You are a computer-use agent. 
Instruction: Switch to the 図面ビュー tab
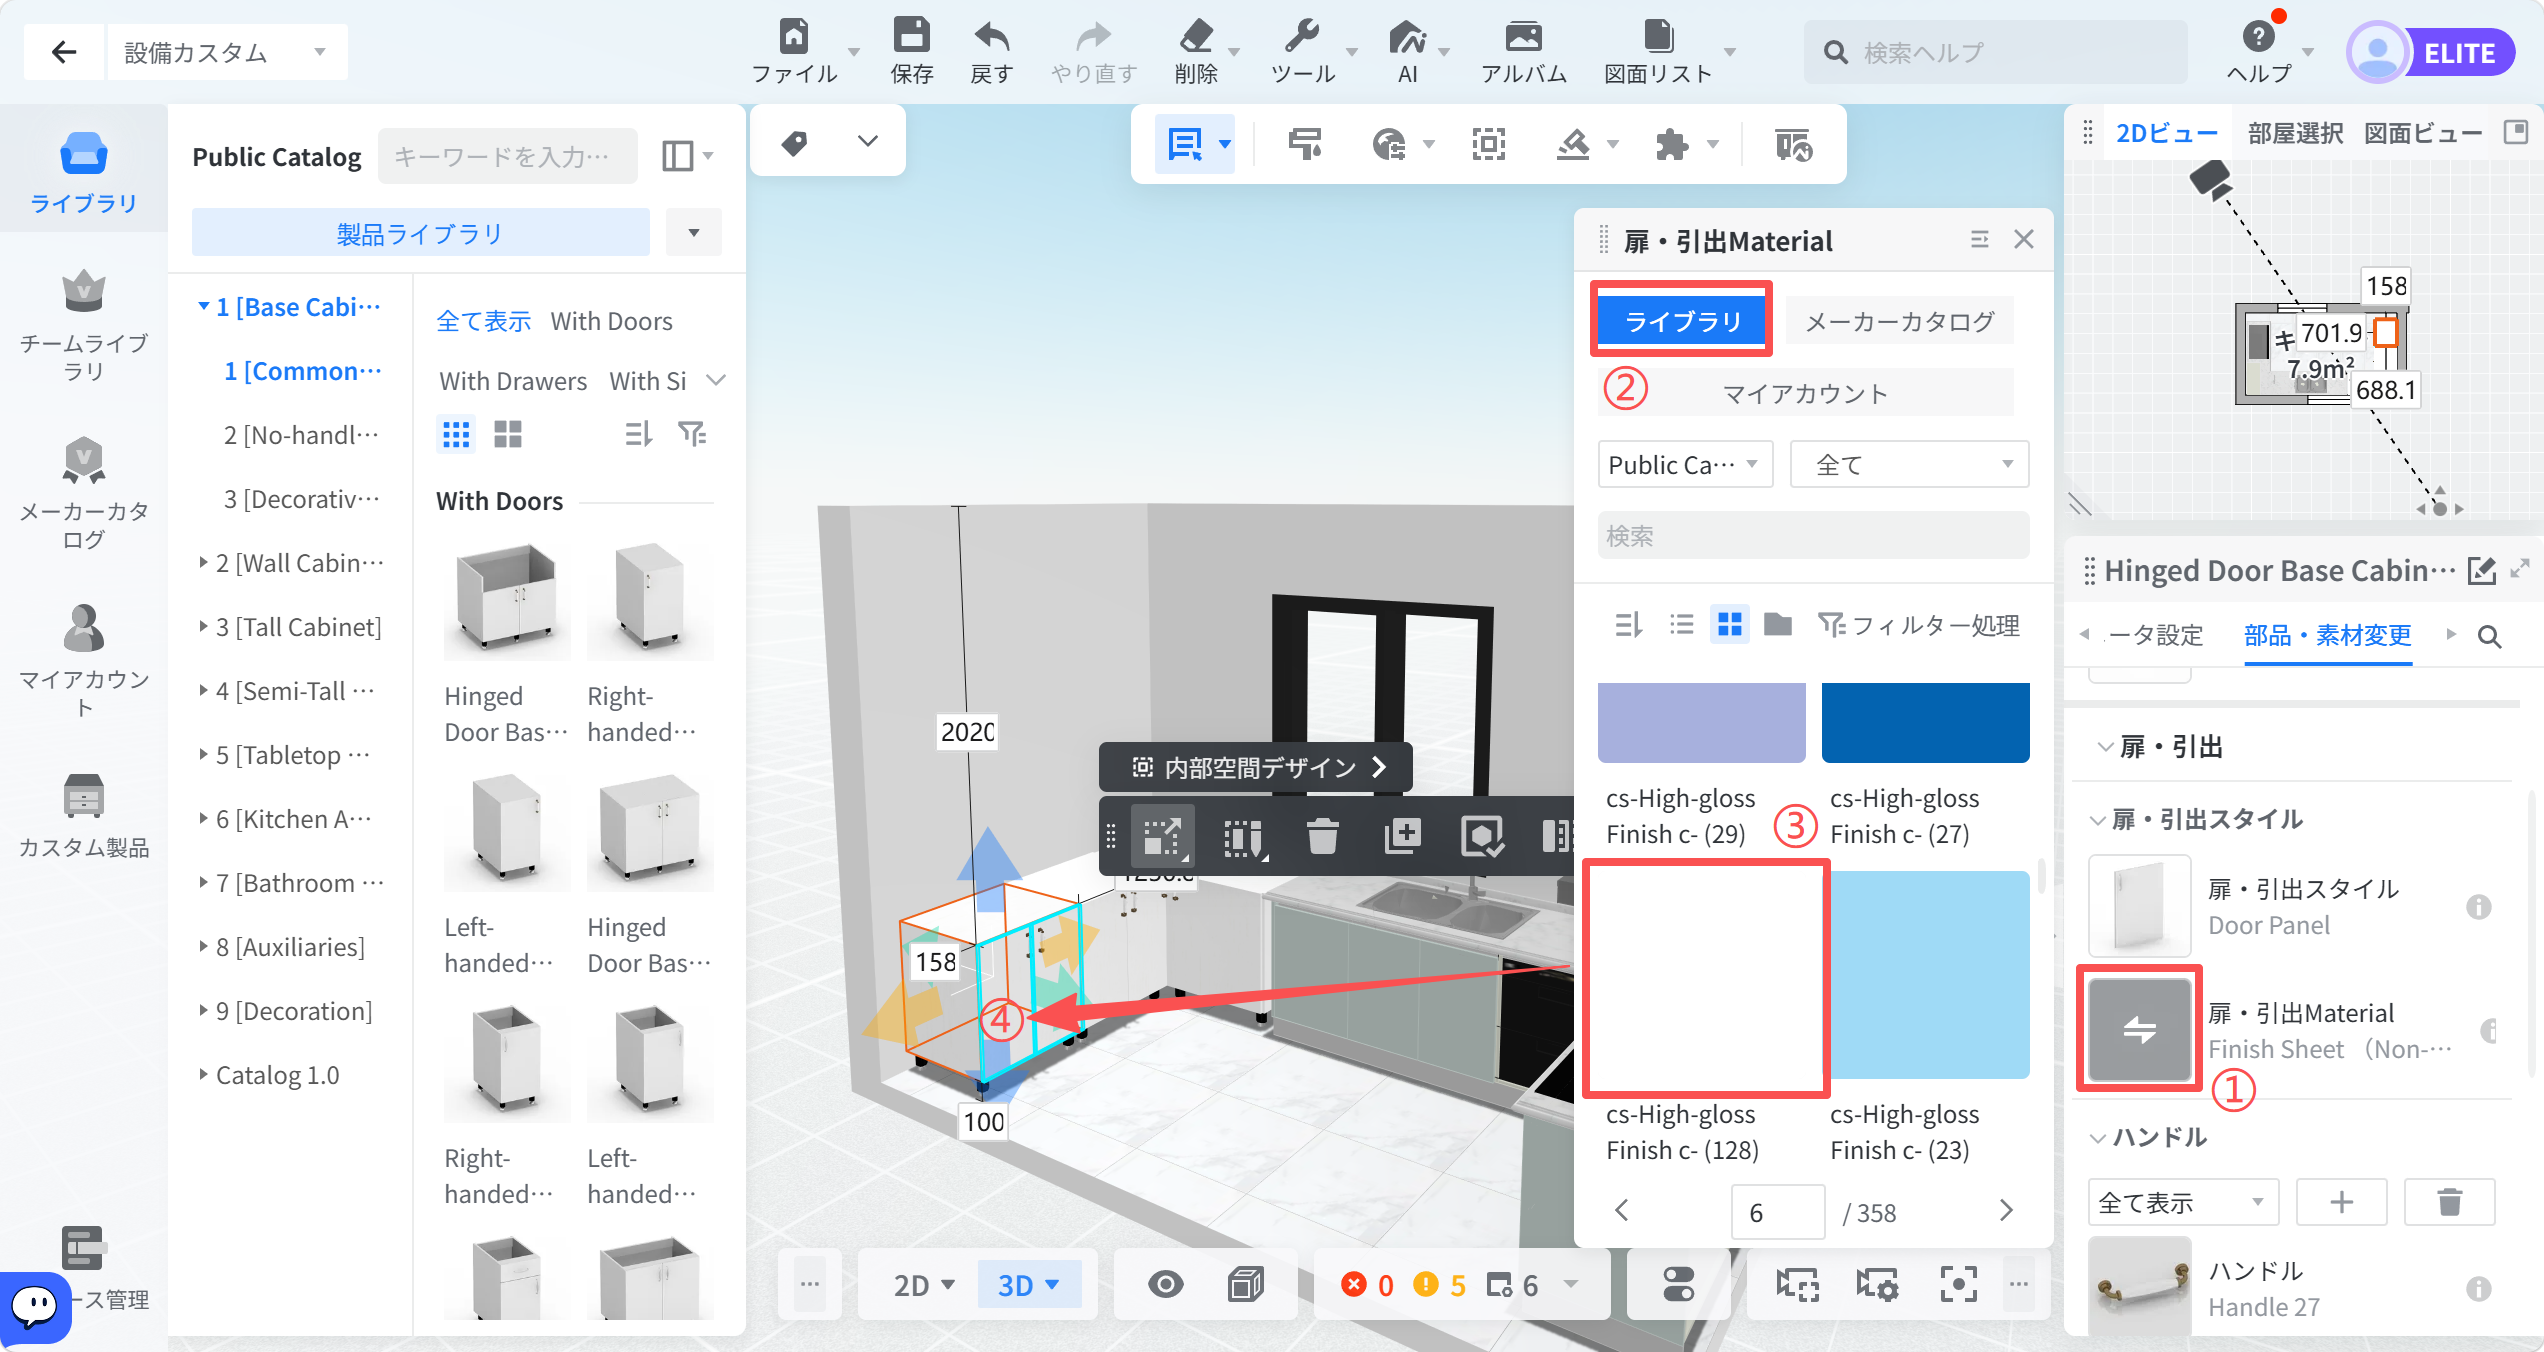(x=2422, y=133)
